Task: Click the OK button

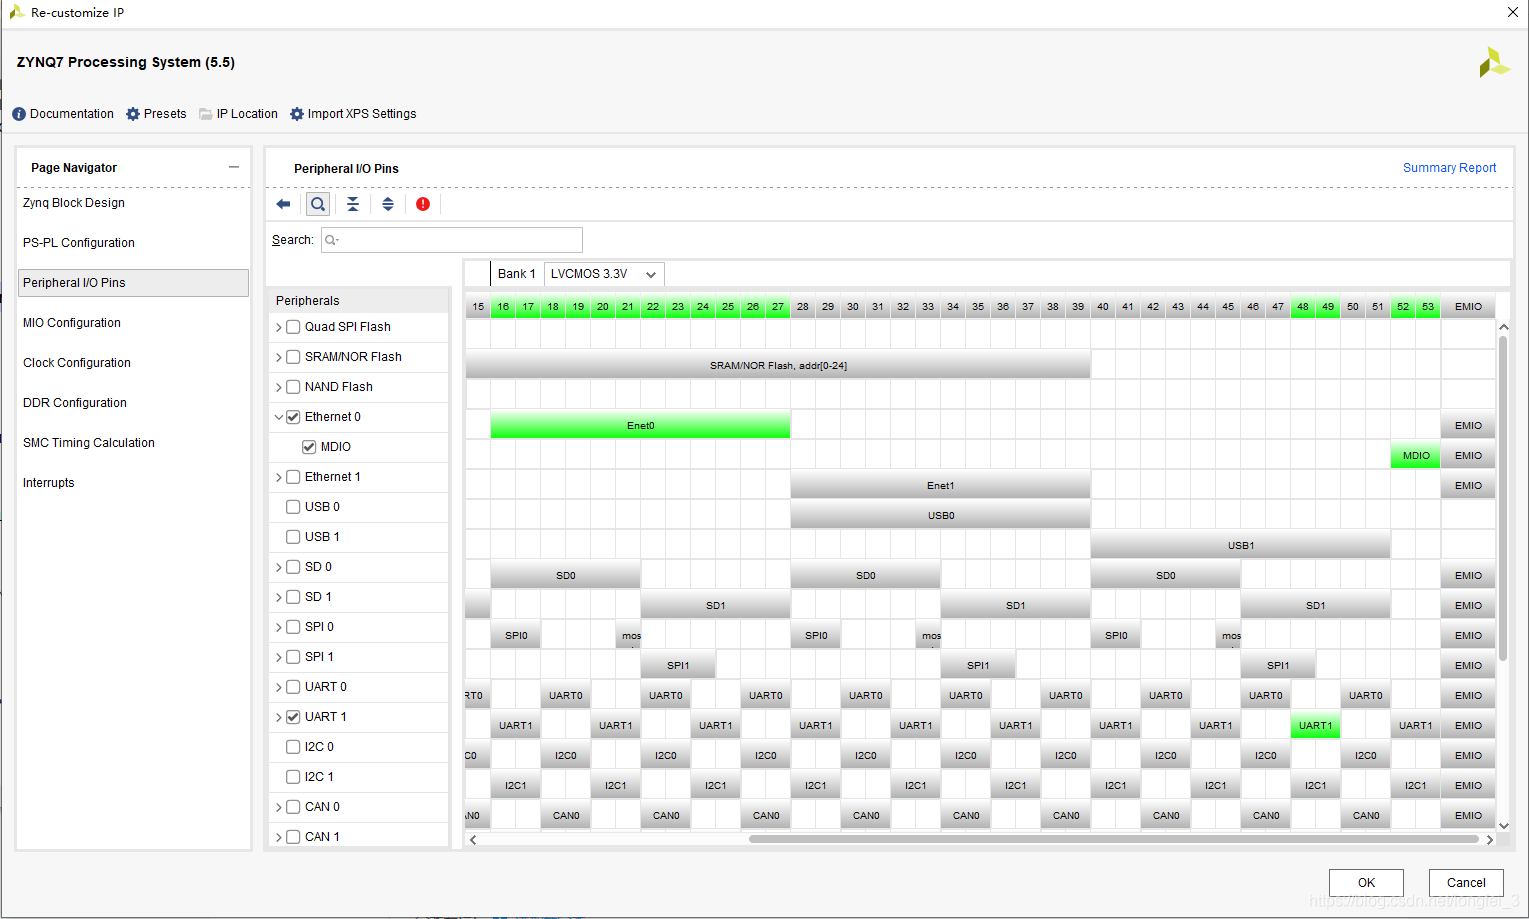Action: pyautogui.click(x=1366, y=883)
